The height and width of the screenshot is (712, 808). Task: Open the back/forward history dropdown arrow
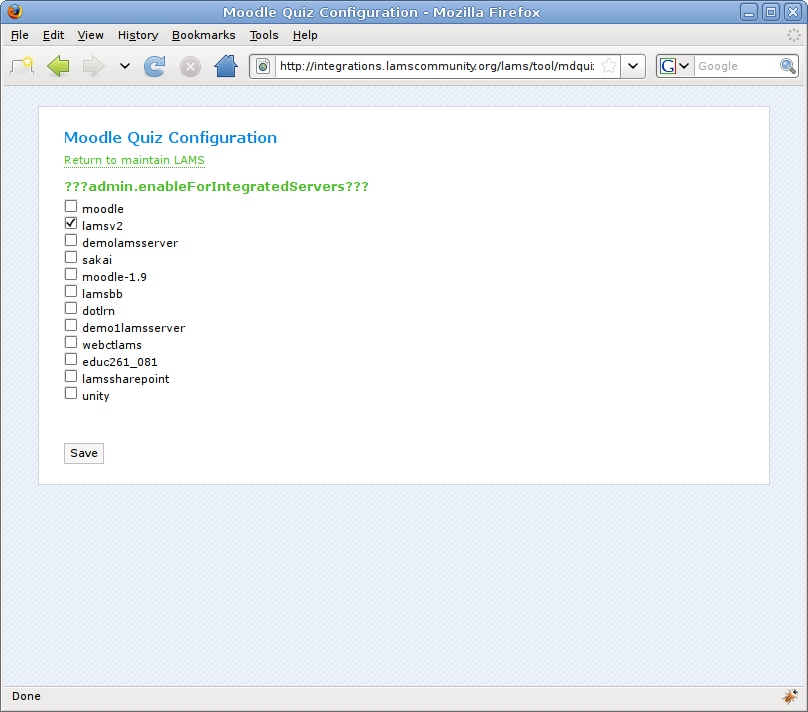124,66
